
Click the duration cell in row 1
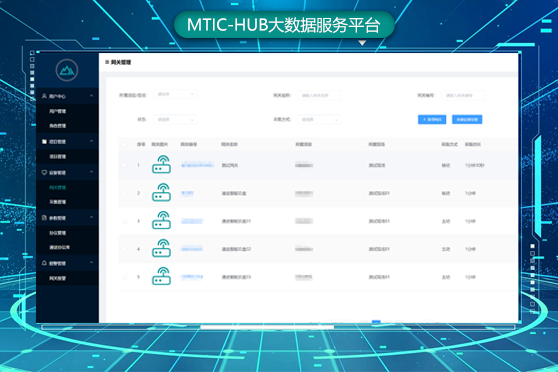click(475, 165)
